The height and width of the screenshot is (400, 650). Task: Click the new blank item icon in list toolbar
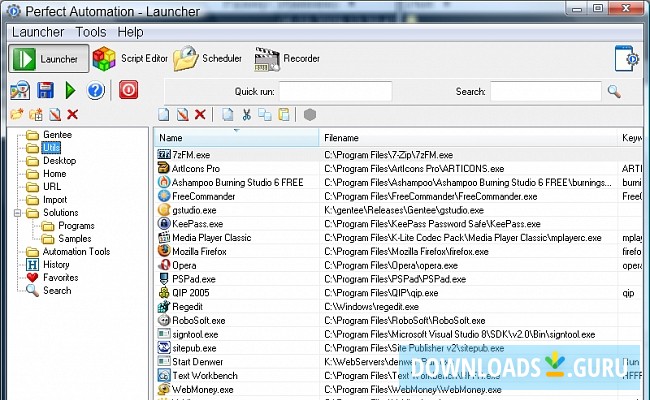pyautogui.click(x=164, y=114)
